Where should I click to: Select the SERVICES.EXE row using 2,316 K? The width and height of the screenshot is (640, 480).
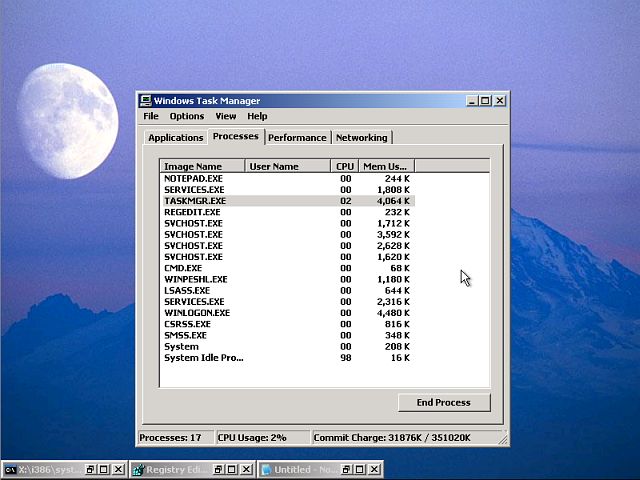click(288, 302)
